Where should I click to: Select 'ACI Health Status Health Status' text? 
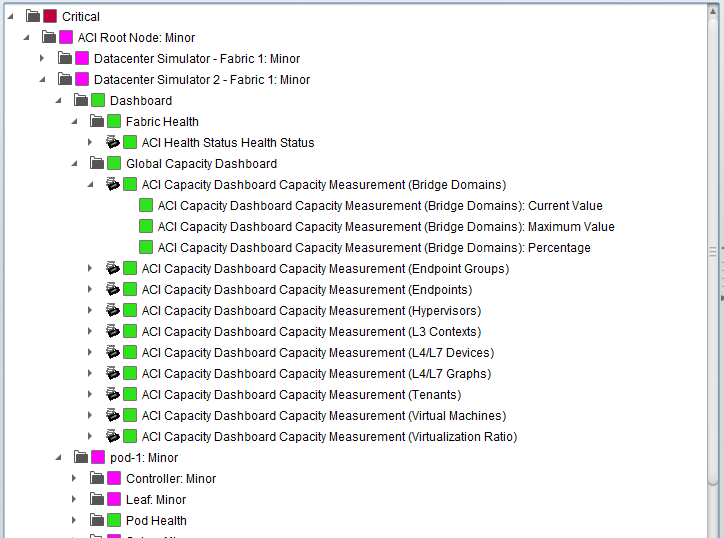pos(228,143)
